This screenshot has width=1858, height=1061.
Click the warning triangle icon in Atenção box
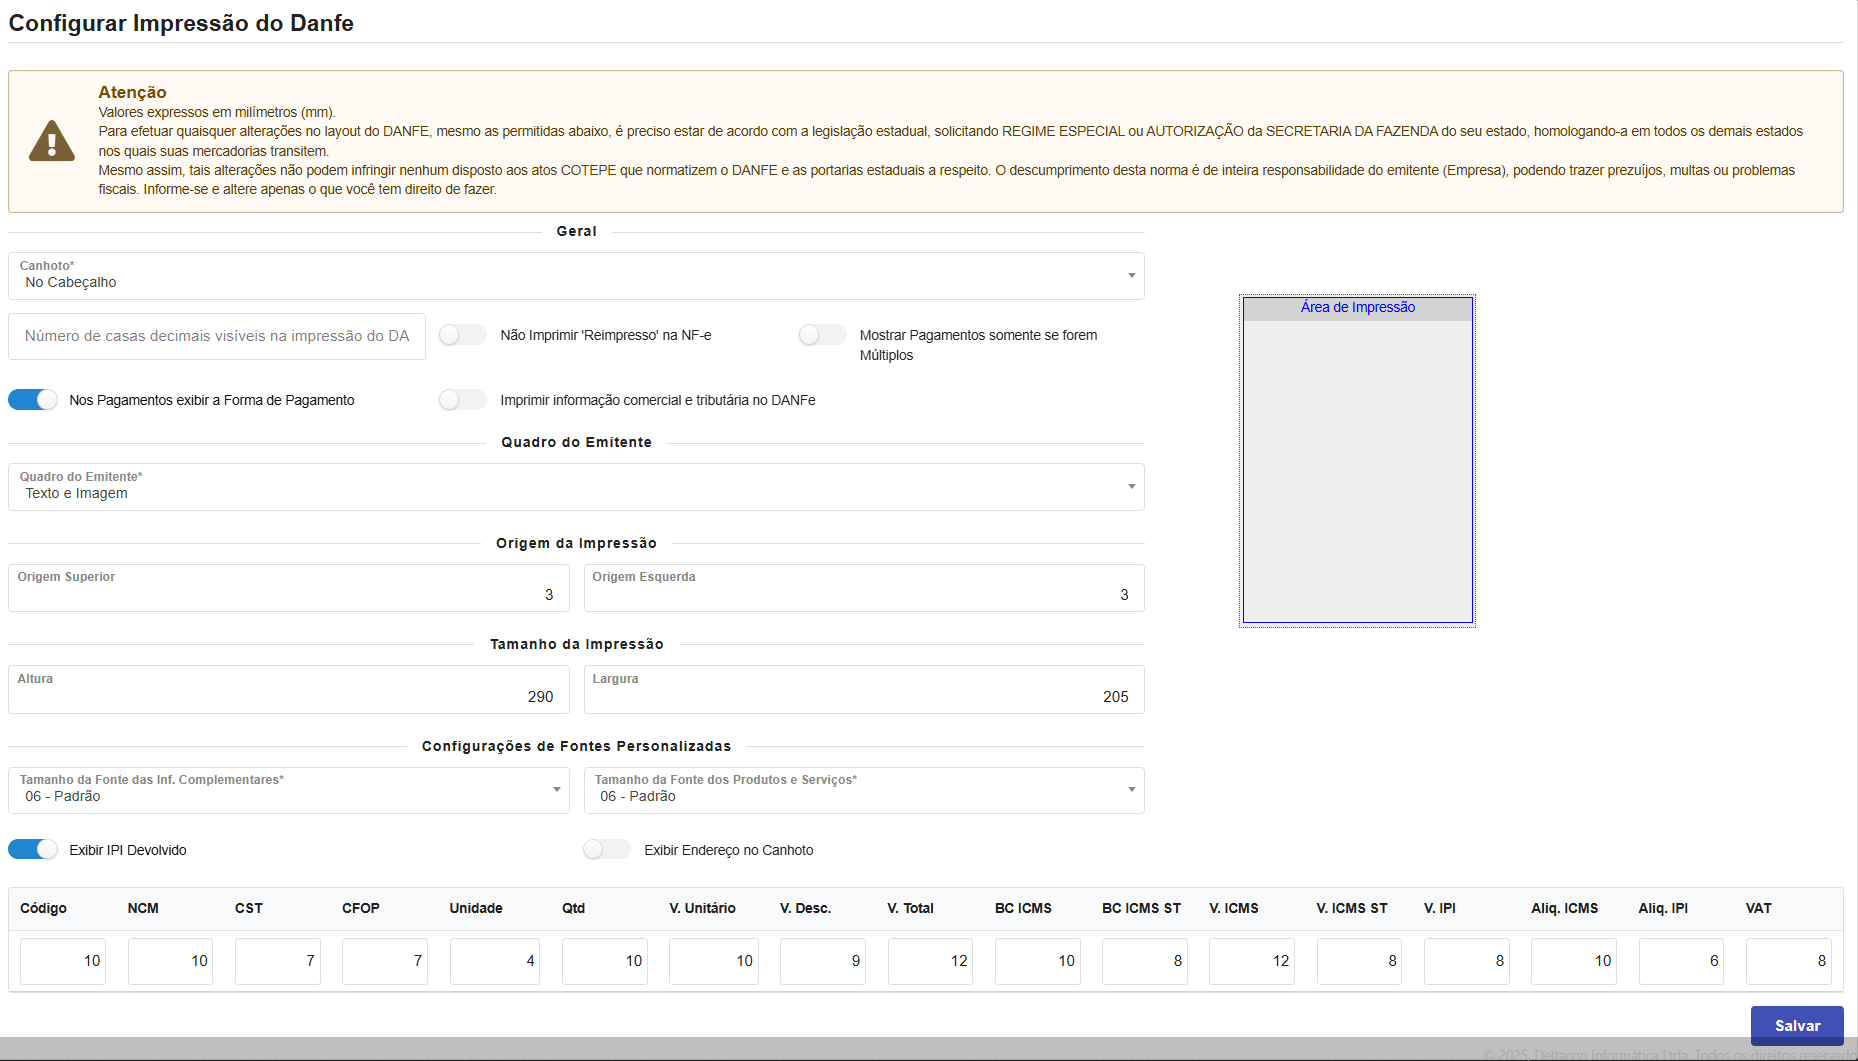[x=52, y=141]
